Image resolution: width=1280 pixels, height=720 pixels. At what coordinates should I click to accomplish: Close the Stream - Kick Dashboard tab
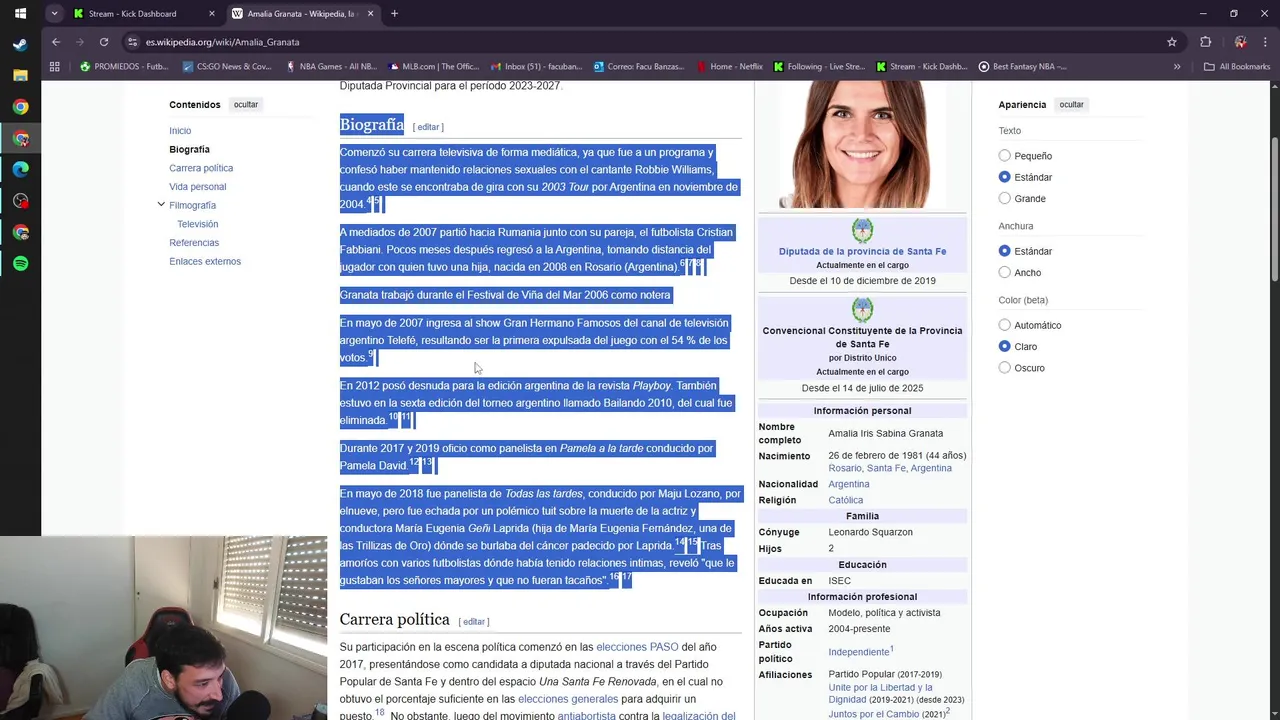212,14
